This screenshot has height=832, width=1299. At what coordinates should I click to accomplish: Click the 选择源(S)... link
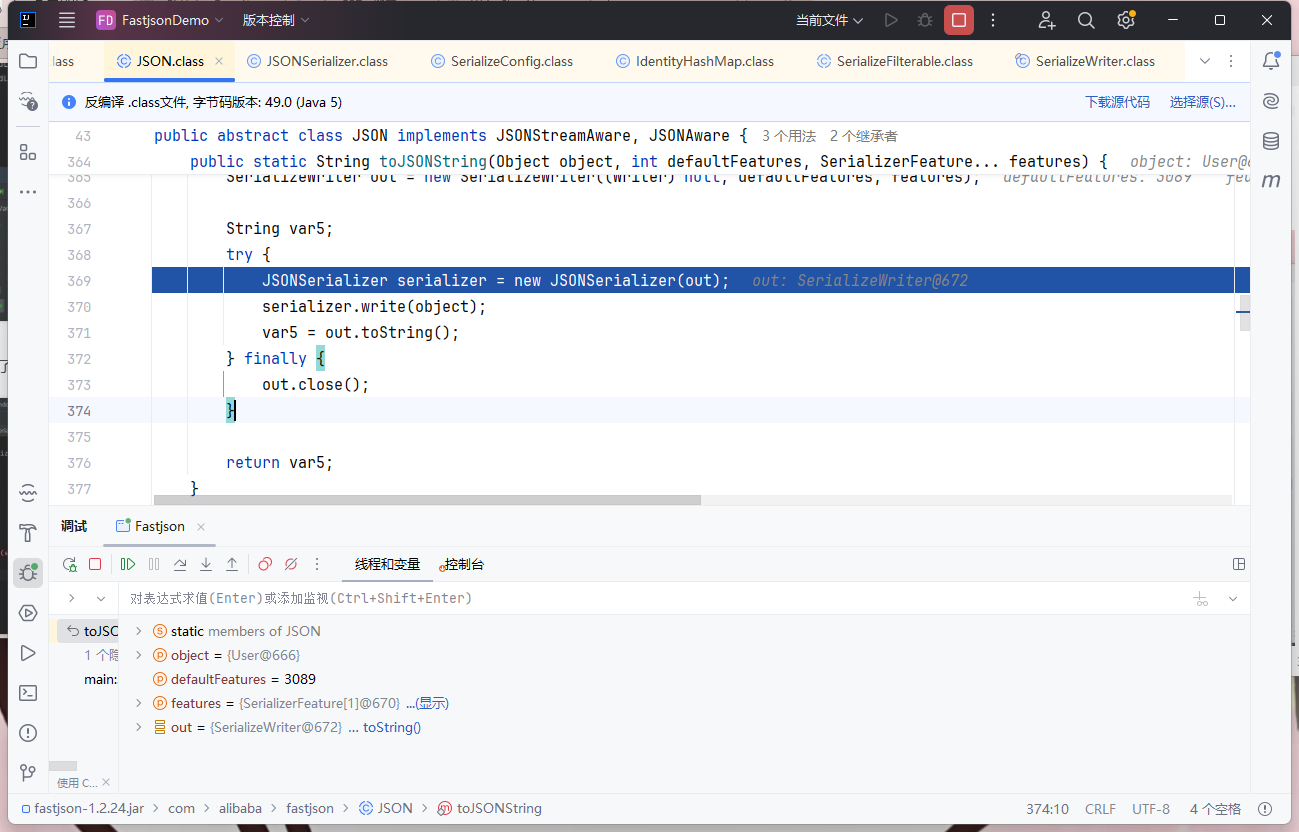pyautogui.click(x=1202, y=102)
